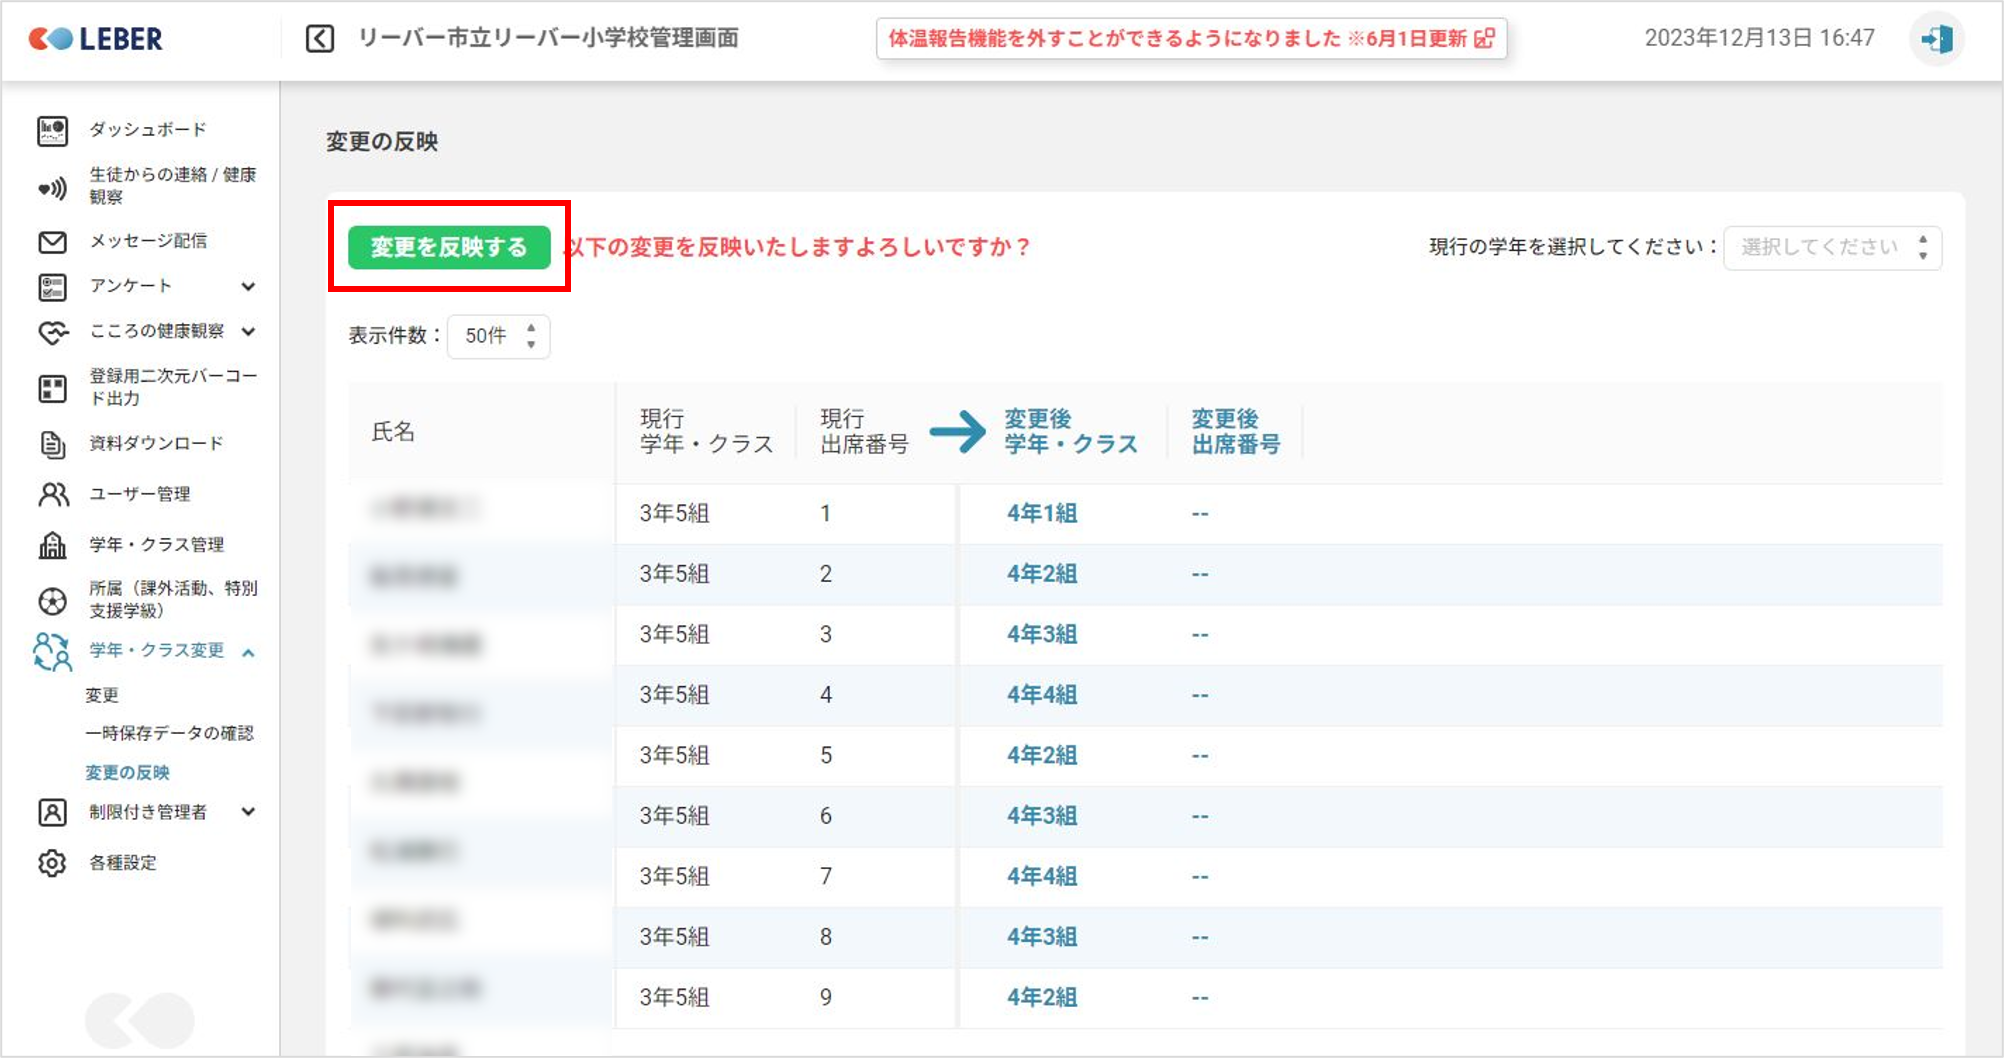This screenshot has width=2004, height=1058.
Task: Click the message delivery envelope icon
Action: click(x=52, y=242)
